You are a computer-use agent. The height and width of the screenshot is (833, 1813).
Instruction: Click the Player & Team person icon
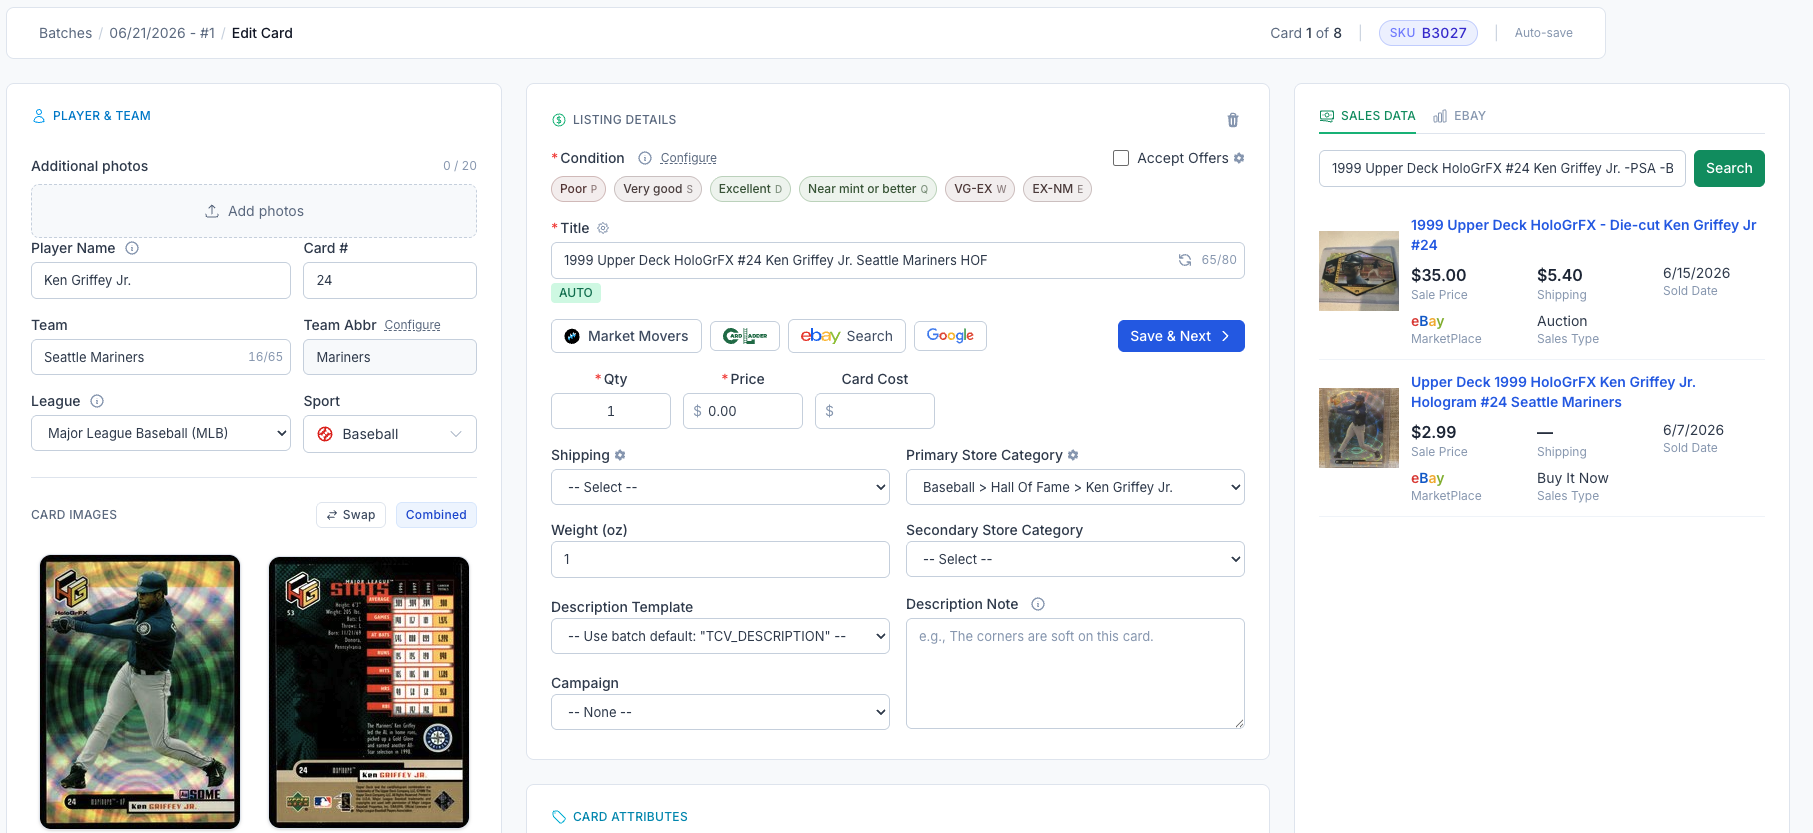click(39, 116)
